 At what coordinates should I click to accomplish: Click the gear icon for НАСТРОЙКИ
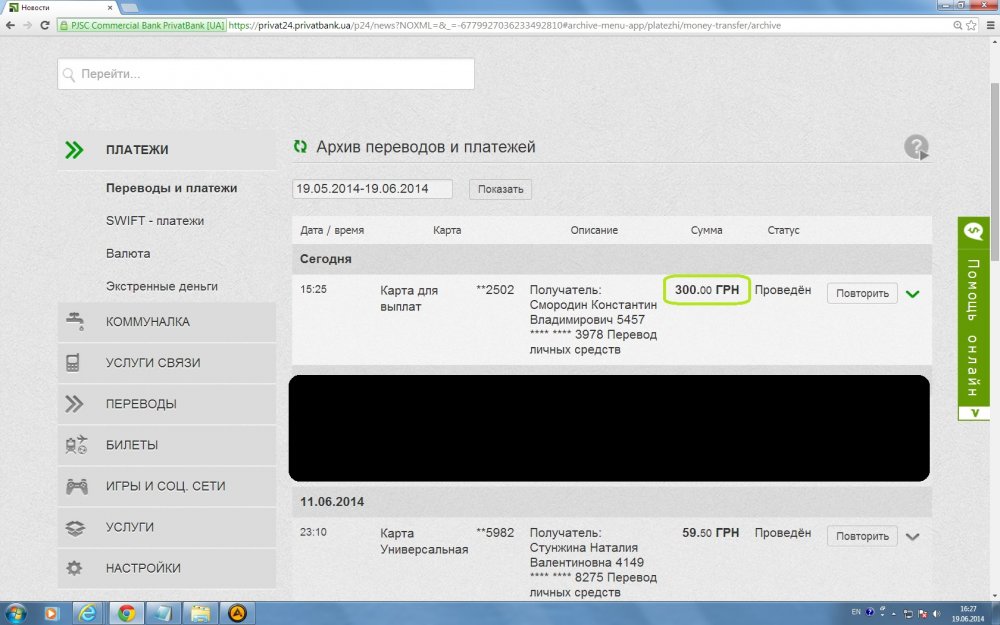pyautogui.click(x=74, y=568)
